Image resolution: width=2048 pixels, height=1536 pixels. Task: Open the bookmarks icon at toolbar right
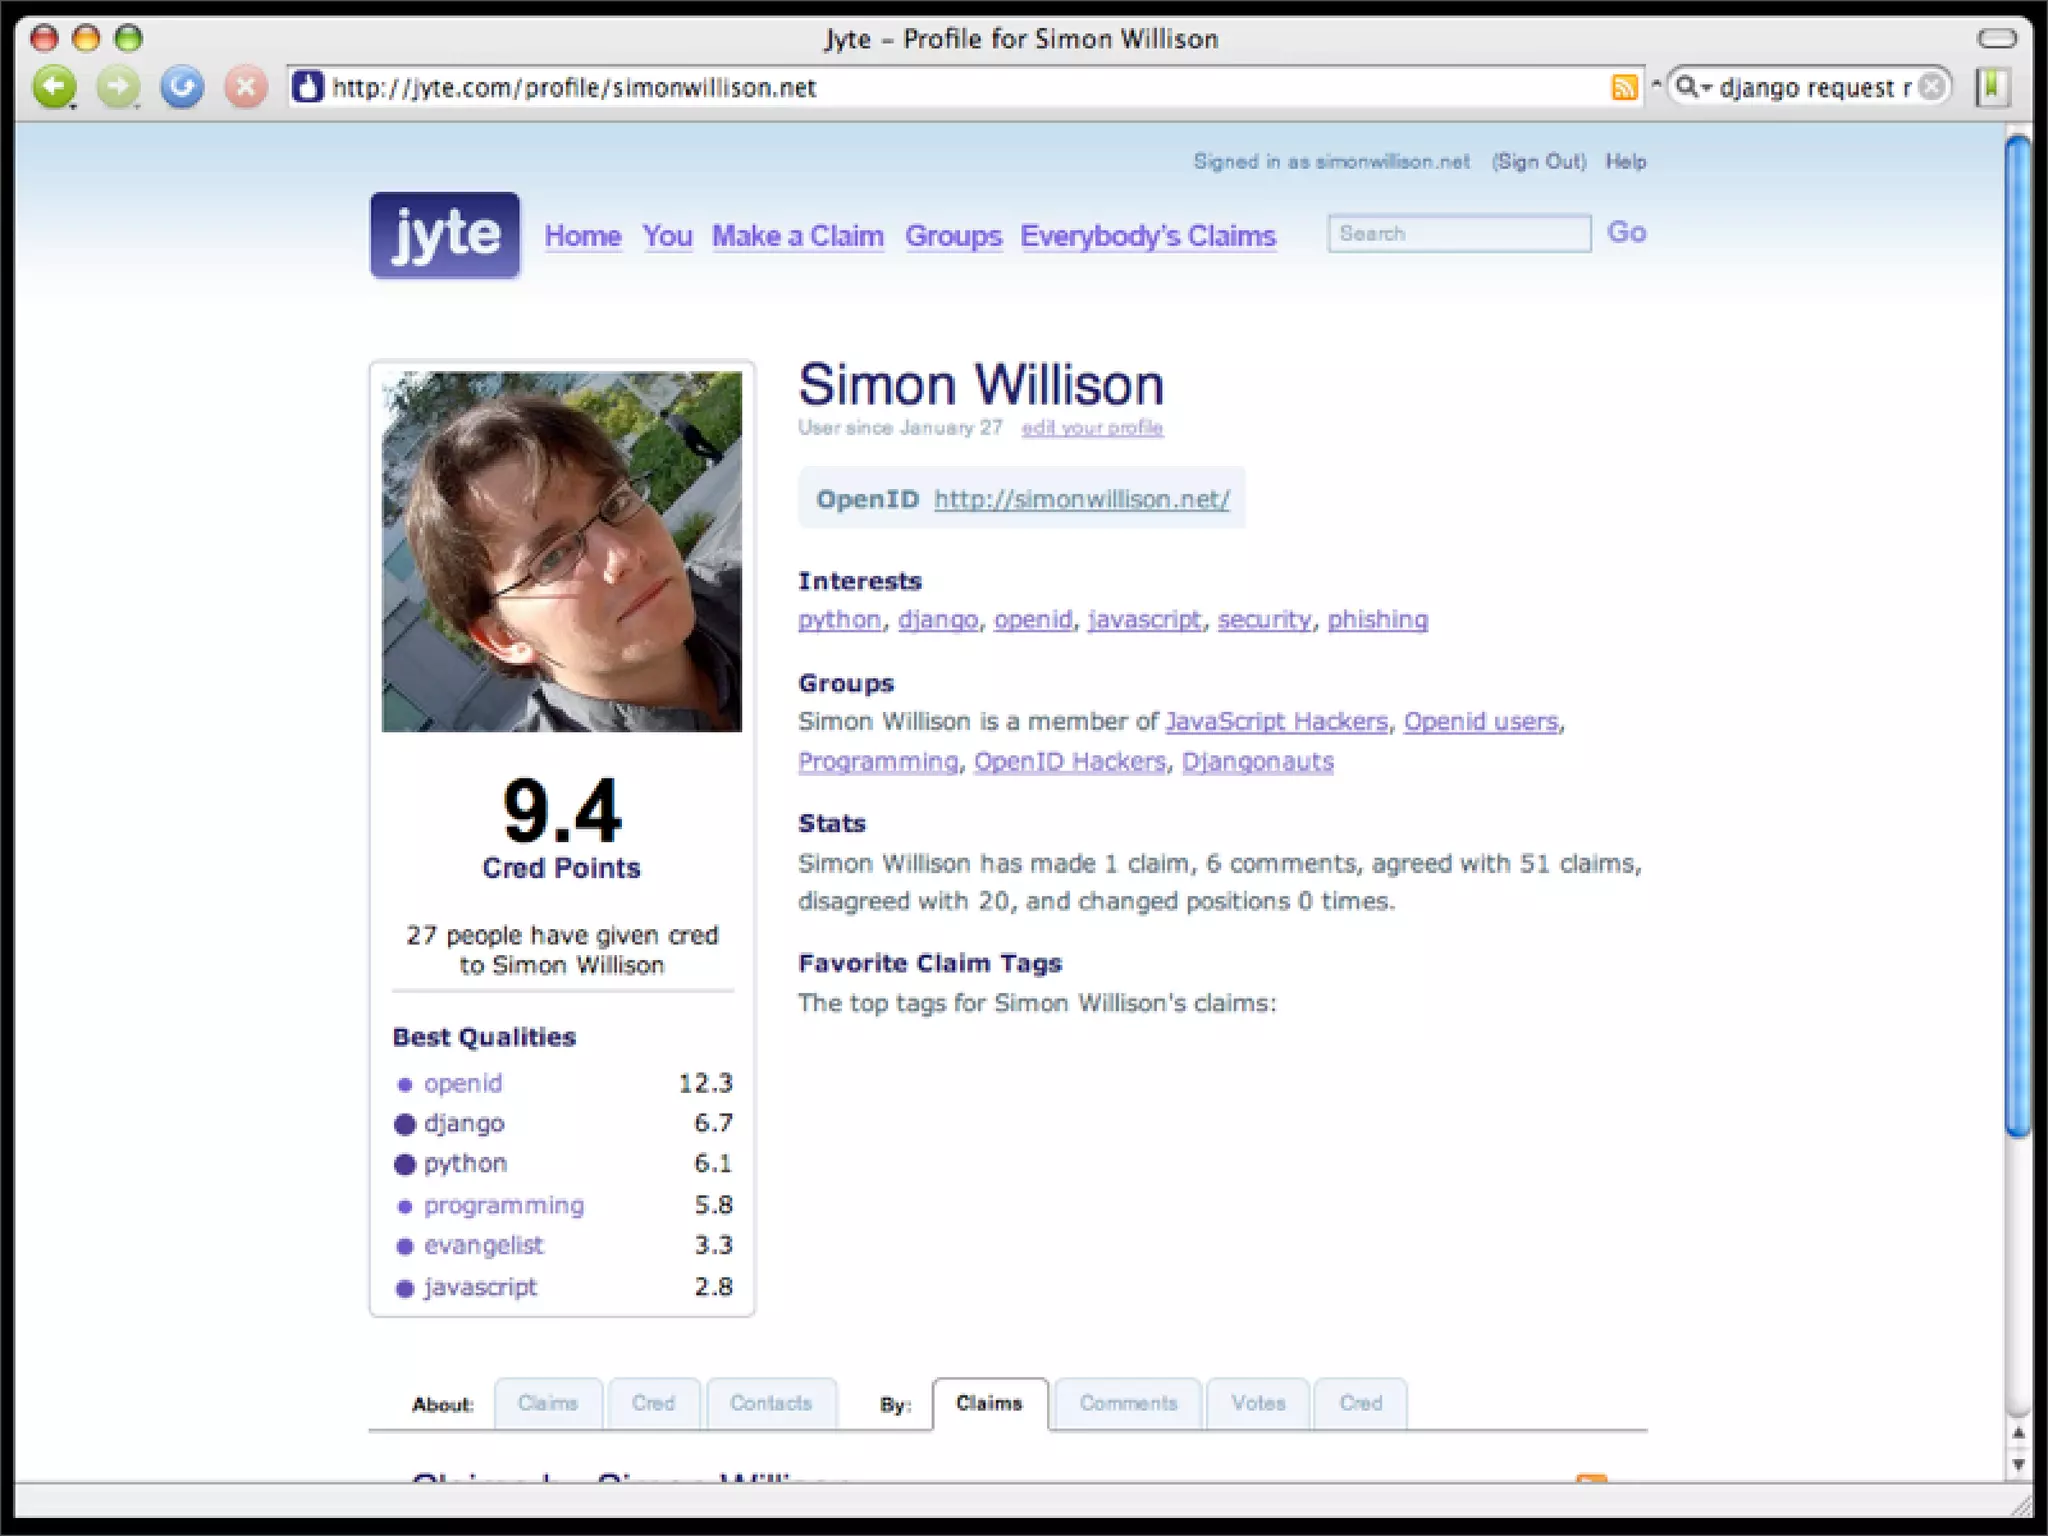[1992, 87]
